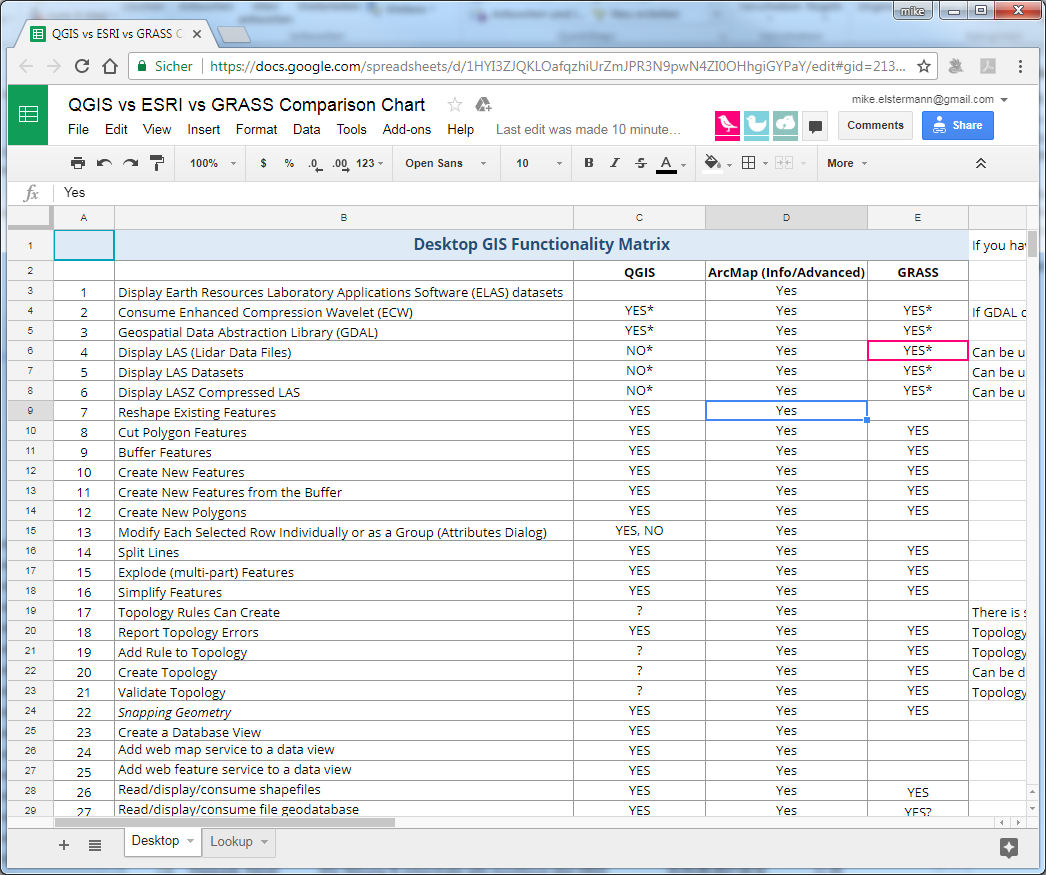Click the Comments button
This screenshot has height=875, width=1046.
[875, 125]
